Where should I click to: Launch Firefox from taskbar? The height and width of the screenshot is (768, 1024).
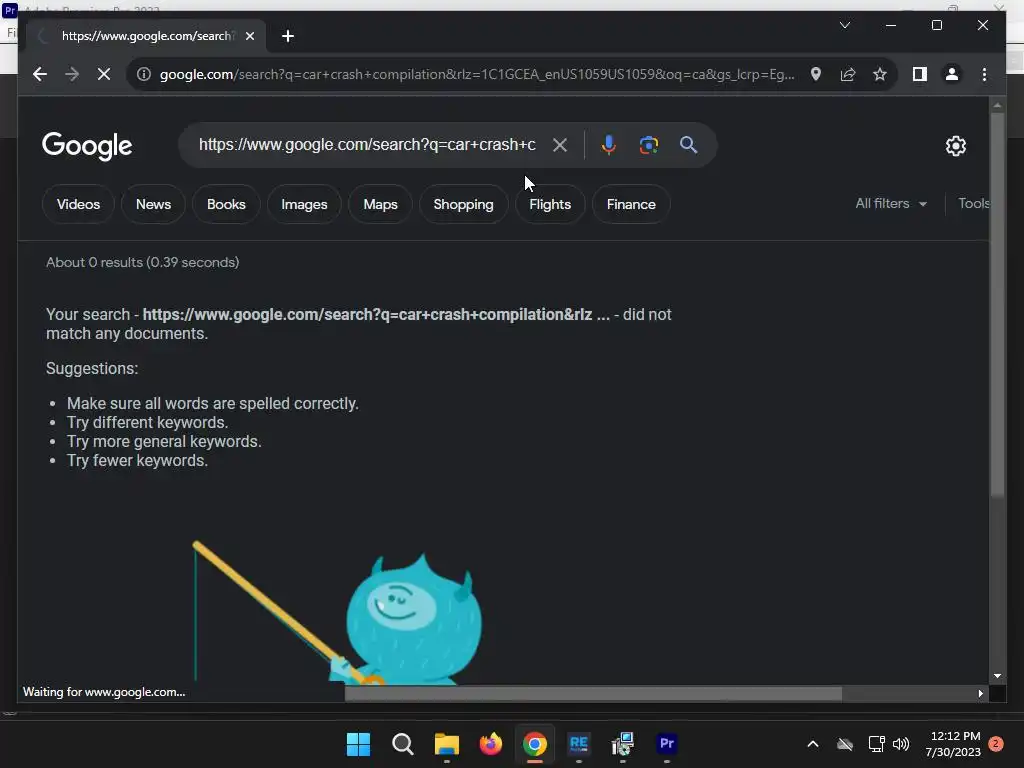tap(490, 744)
